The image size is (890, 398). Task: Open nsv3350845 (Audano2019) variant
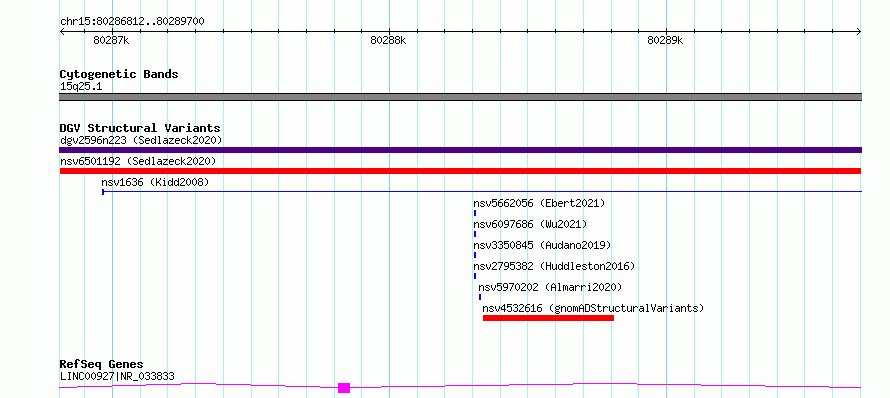click(x=542, y=245)
